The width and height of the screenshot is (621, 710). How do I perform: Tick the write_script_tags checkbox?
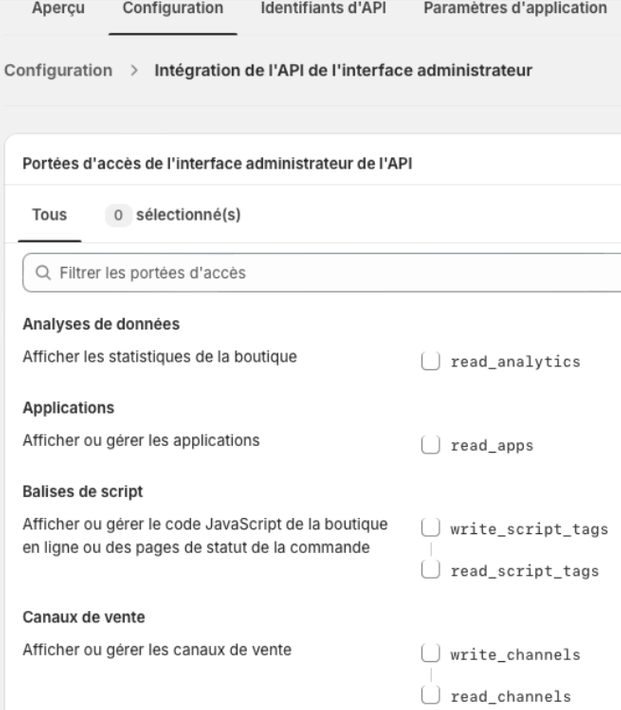click(x=430, y=528)
